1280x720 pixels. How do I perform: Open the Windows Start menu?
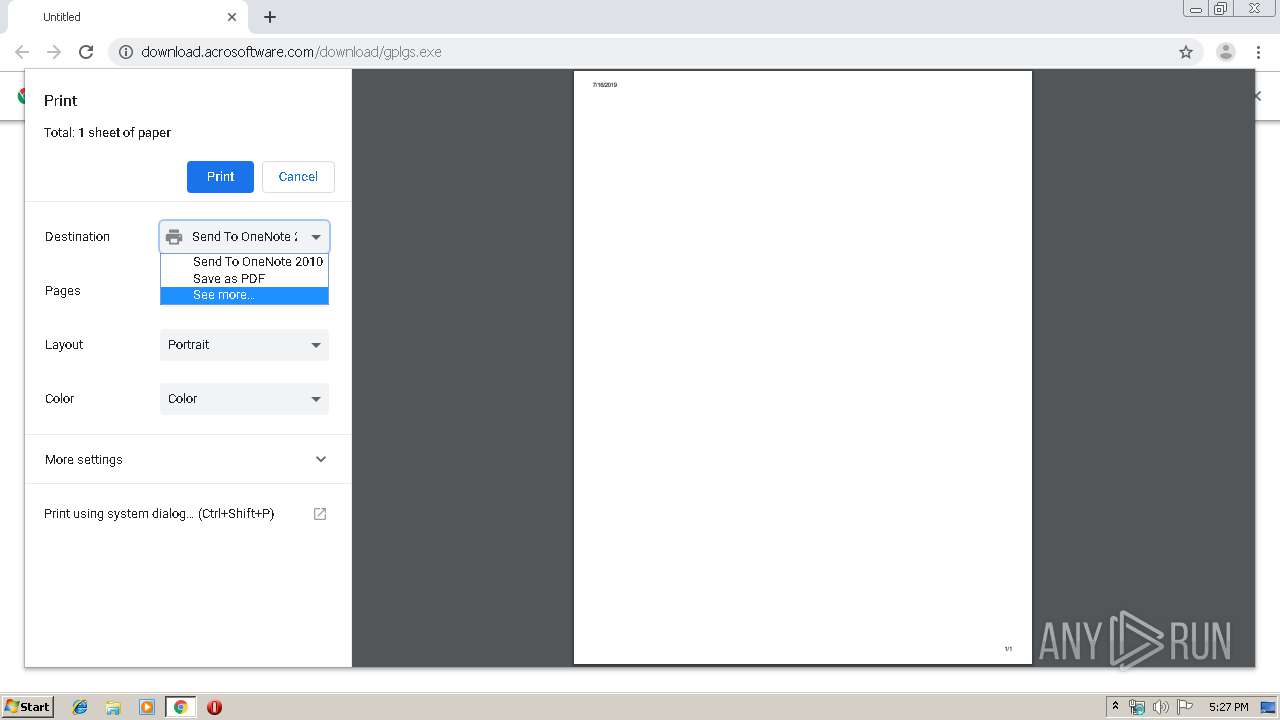(28, 707)
